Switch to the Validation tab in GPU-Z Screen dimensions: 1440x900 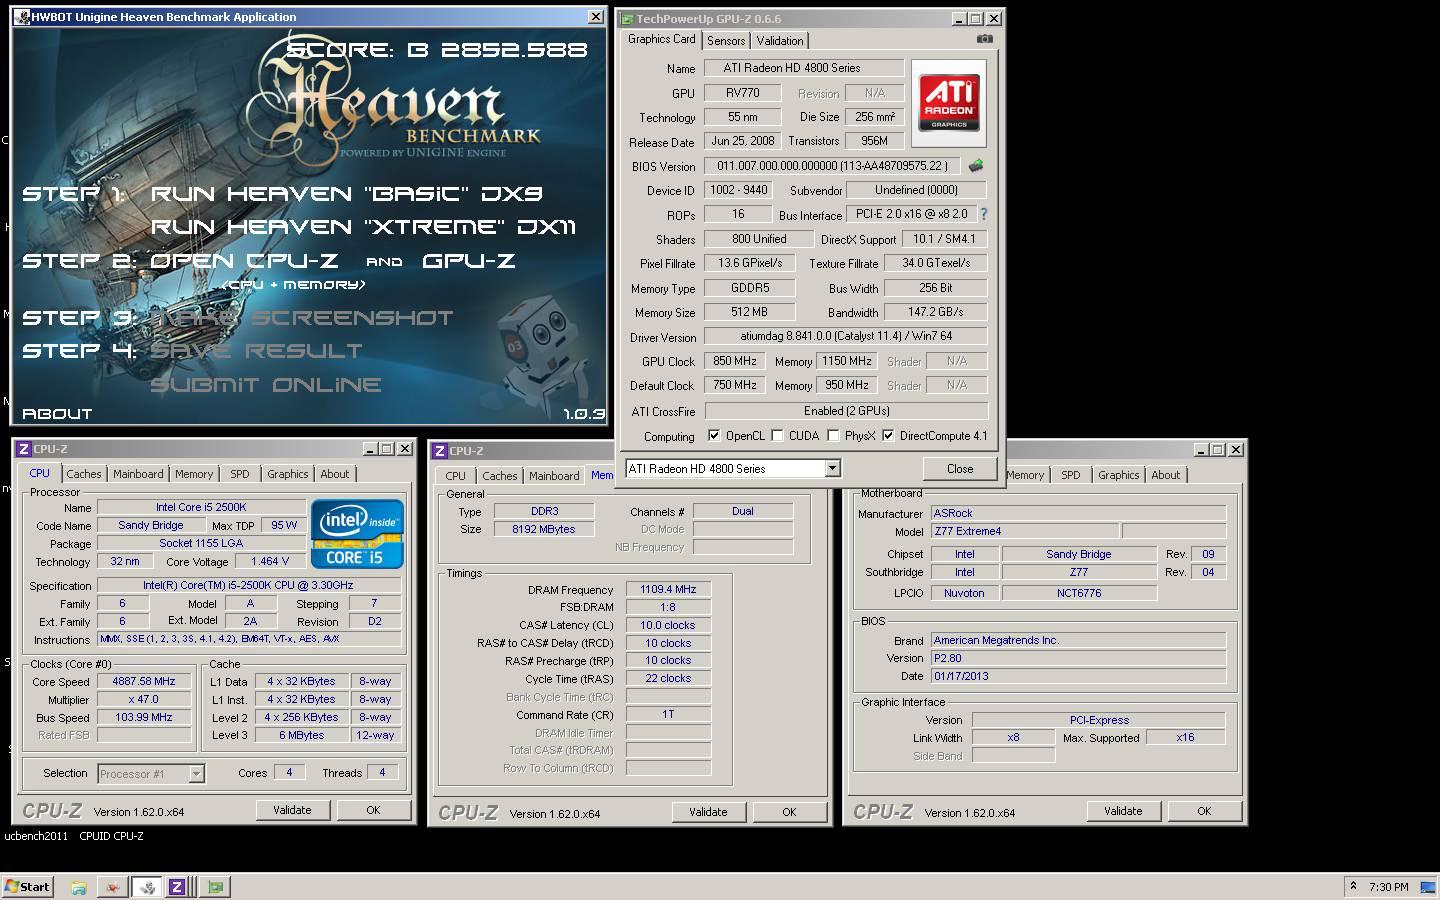point(780,41)
